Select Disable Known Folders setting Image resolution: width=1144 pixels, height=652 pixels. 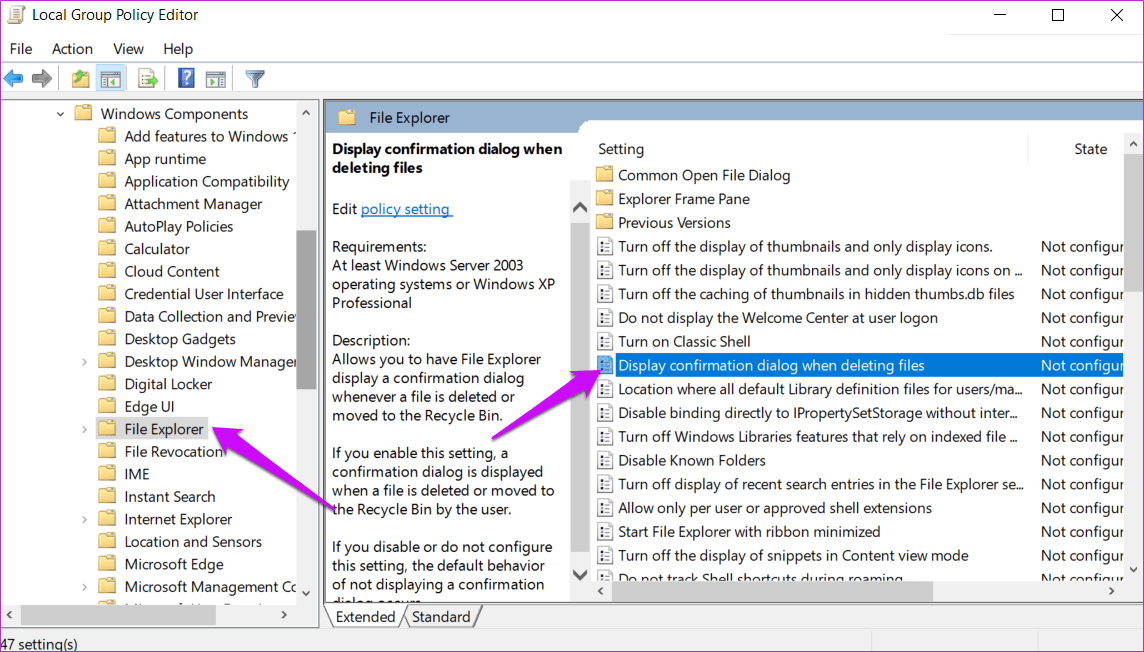tap(692, 460)
